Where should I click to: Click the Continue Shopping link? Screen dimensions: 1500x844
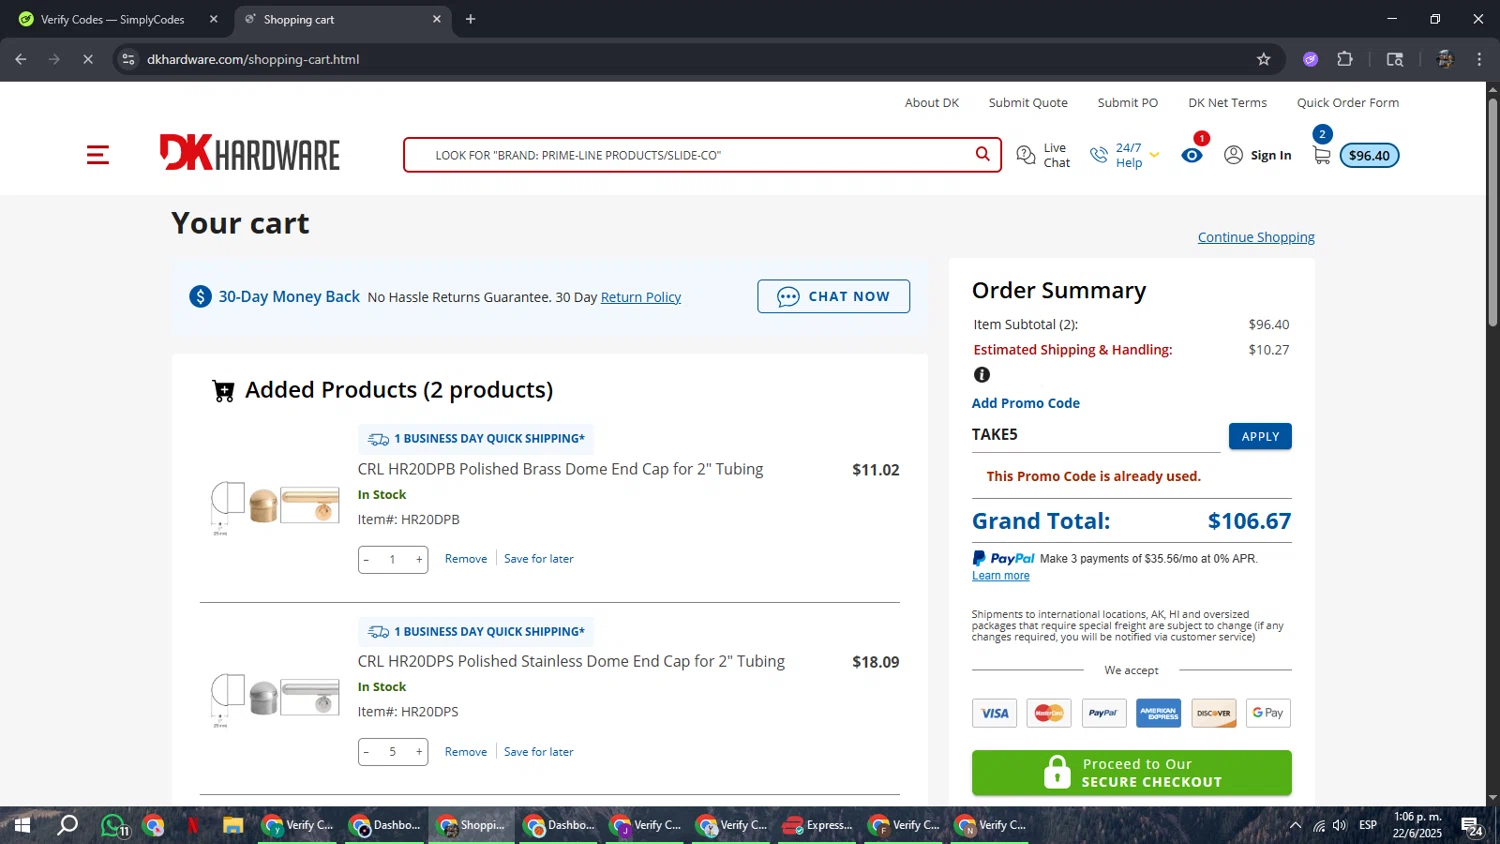coord(1256,237)
